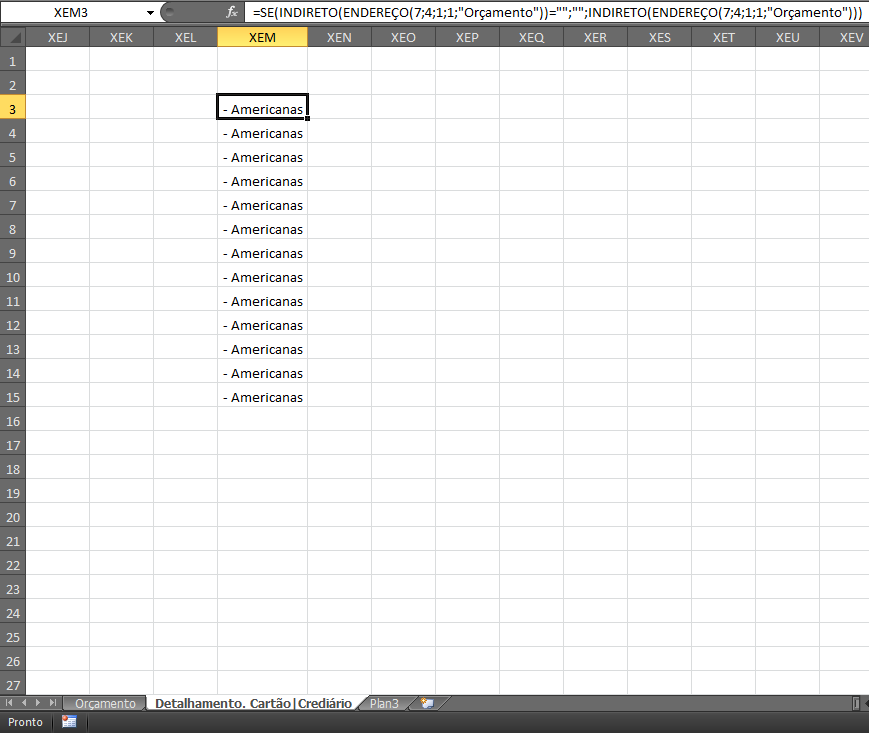Select column header XEJ
869x734 pixels.
(58, 37)
